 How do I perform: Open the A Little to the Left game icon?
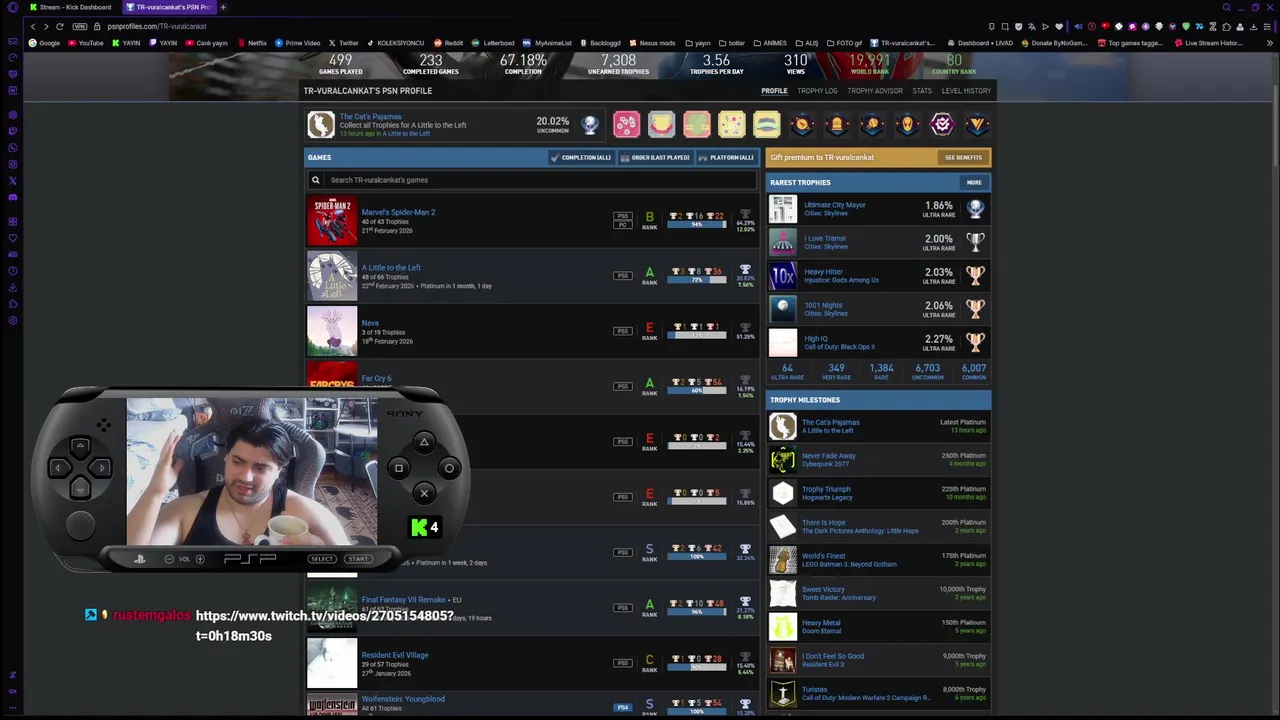pyautogui.click(x=332, y=276)
